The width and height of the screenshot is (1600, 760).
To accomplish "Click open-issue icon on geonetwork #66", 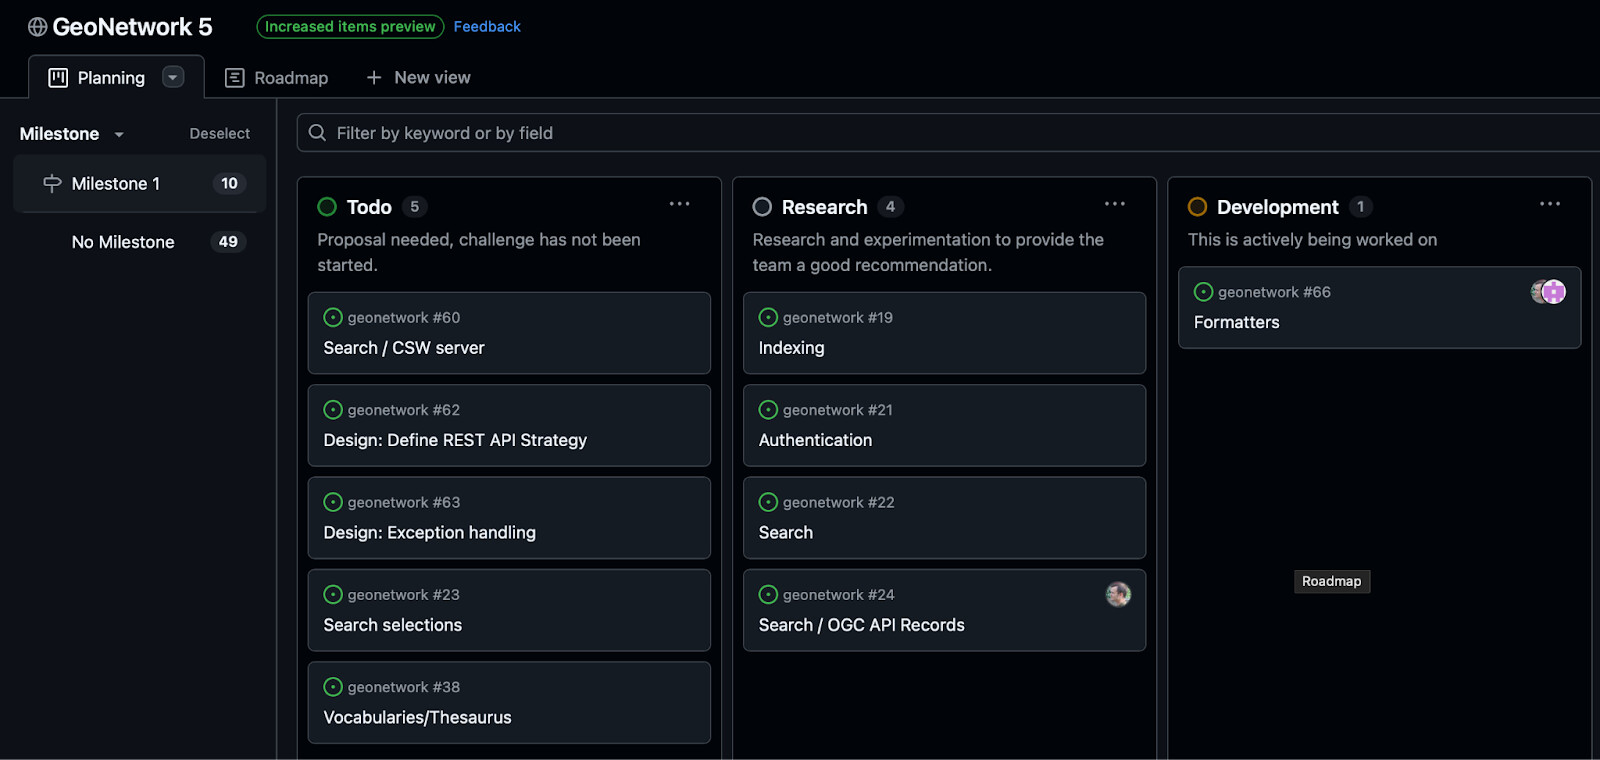I will point(1203,292).
